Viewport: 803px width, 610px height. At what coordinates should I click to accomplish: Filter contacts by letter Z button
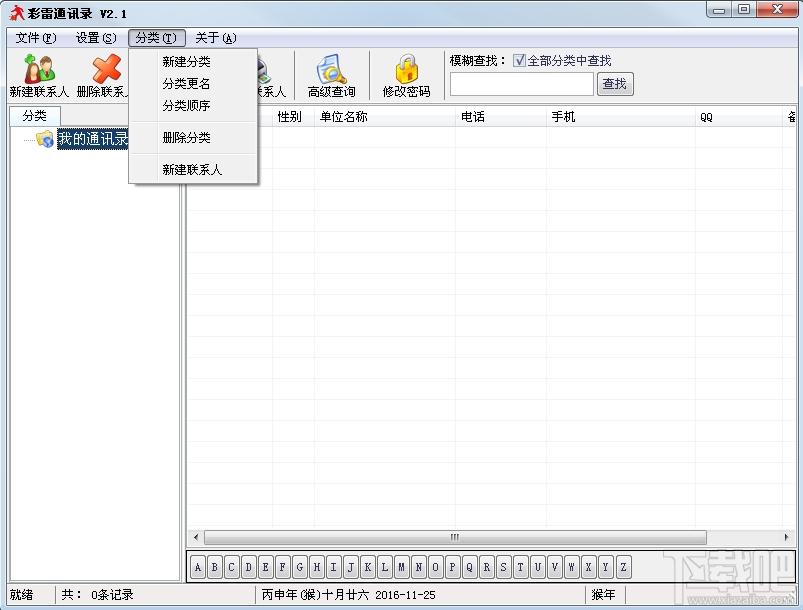(x=623, y=568)
